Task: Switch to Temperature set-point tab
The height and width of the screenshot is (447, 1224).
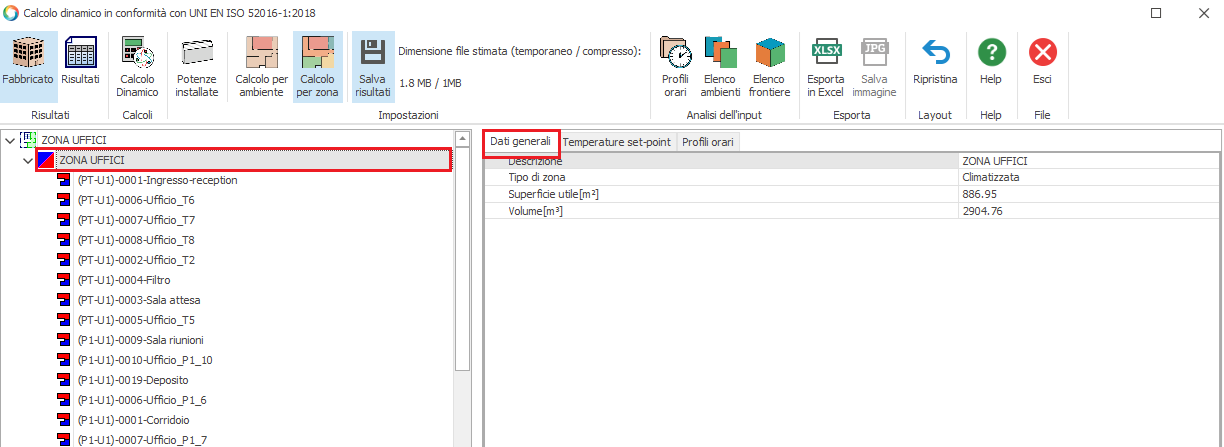Action: pyautogui.click(x=616, y=142)
